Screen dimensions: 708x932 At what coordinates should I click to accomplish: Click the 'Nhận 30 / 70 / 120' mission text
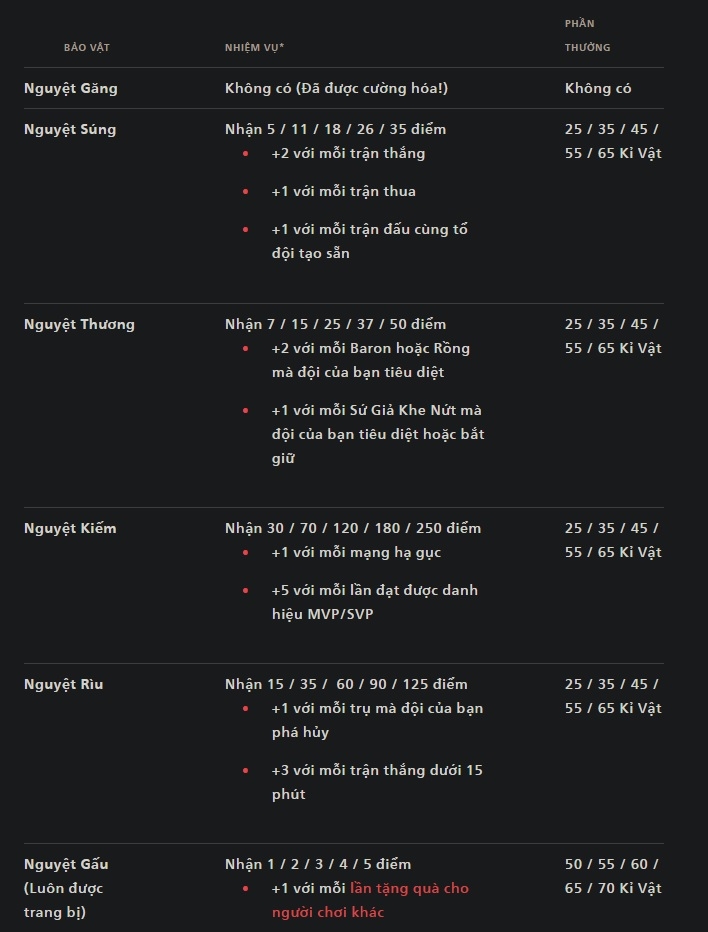point(353,528)
